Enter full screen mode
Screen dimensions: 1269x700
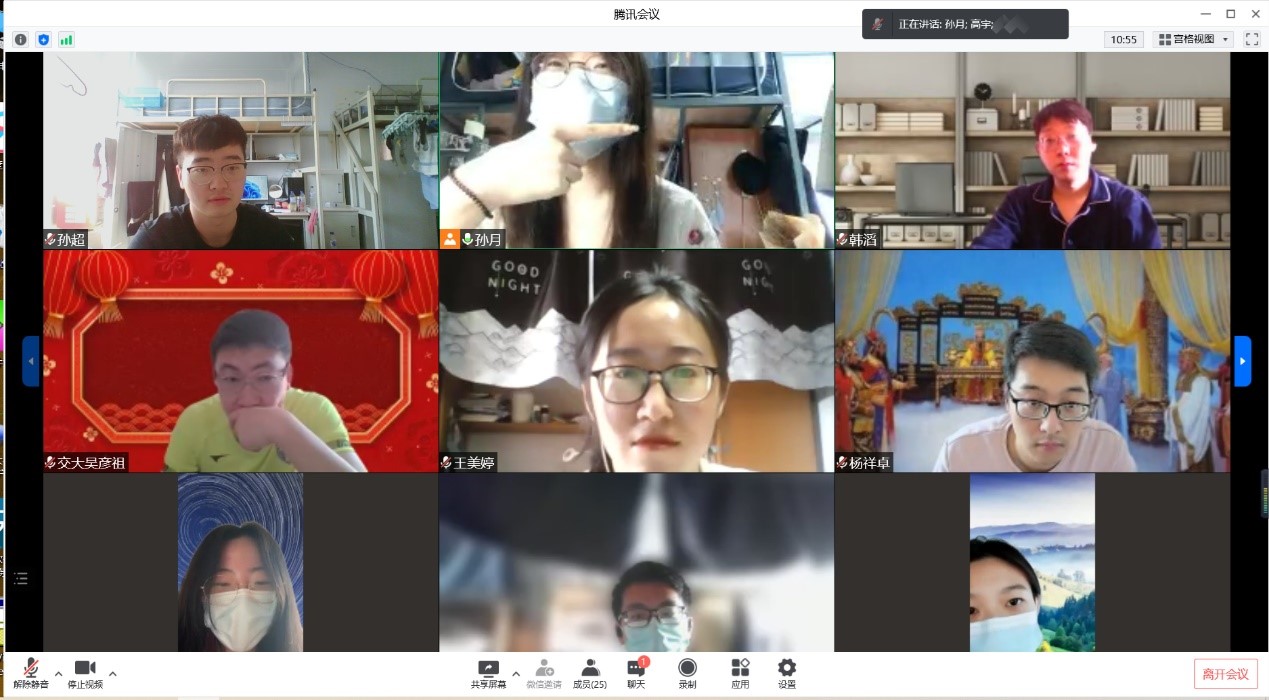[1250, 39]
